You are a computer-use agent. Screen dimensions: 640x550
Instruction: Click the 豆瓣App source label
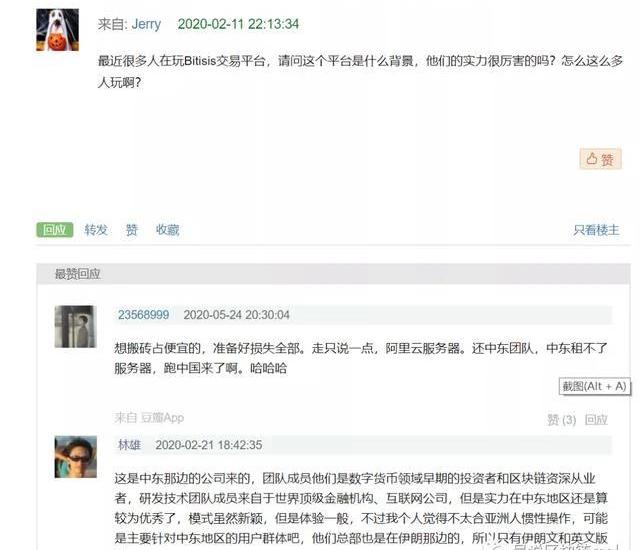(x=162, y=417)
